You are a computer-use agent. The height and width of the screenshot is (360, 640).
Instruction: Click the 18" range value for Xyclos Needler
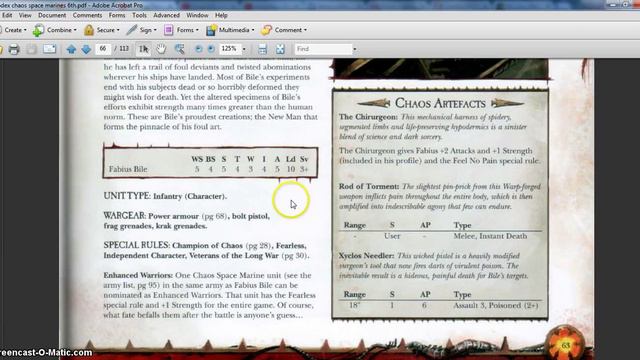pos(354,305)
